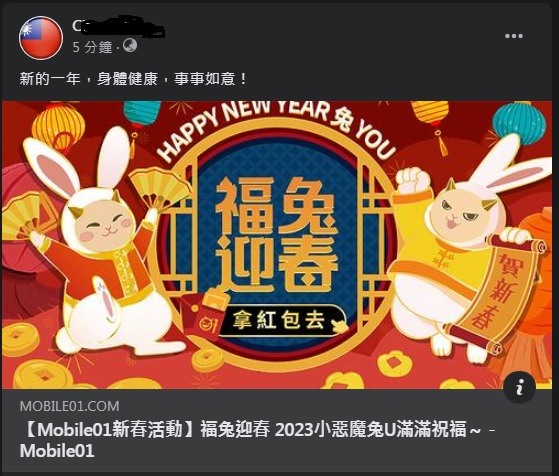The image size is (559, 476).
Task: Click the Taiwan flag profile picture
Action: [41, 37]
